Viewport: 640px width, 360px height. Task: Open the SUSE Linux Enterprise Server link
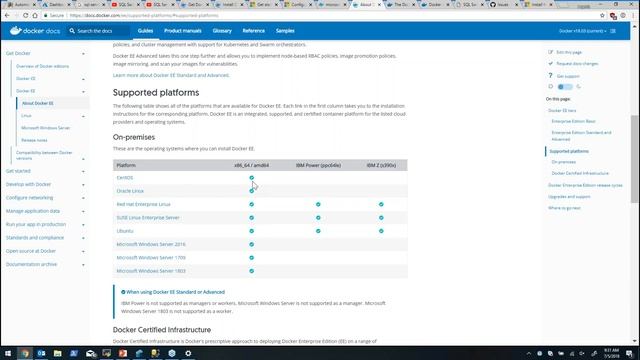[x=148, y=218]
